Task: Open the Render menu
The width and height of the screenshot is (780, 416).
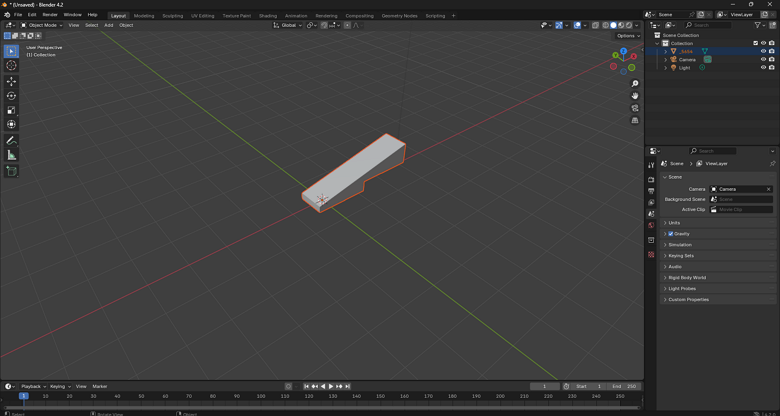Action: click(50, 15)
